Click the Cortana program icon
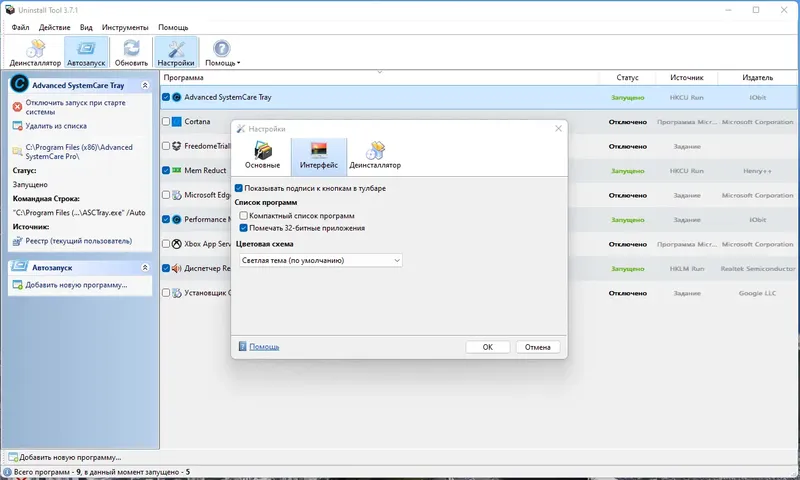 coord(177,121)
